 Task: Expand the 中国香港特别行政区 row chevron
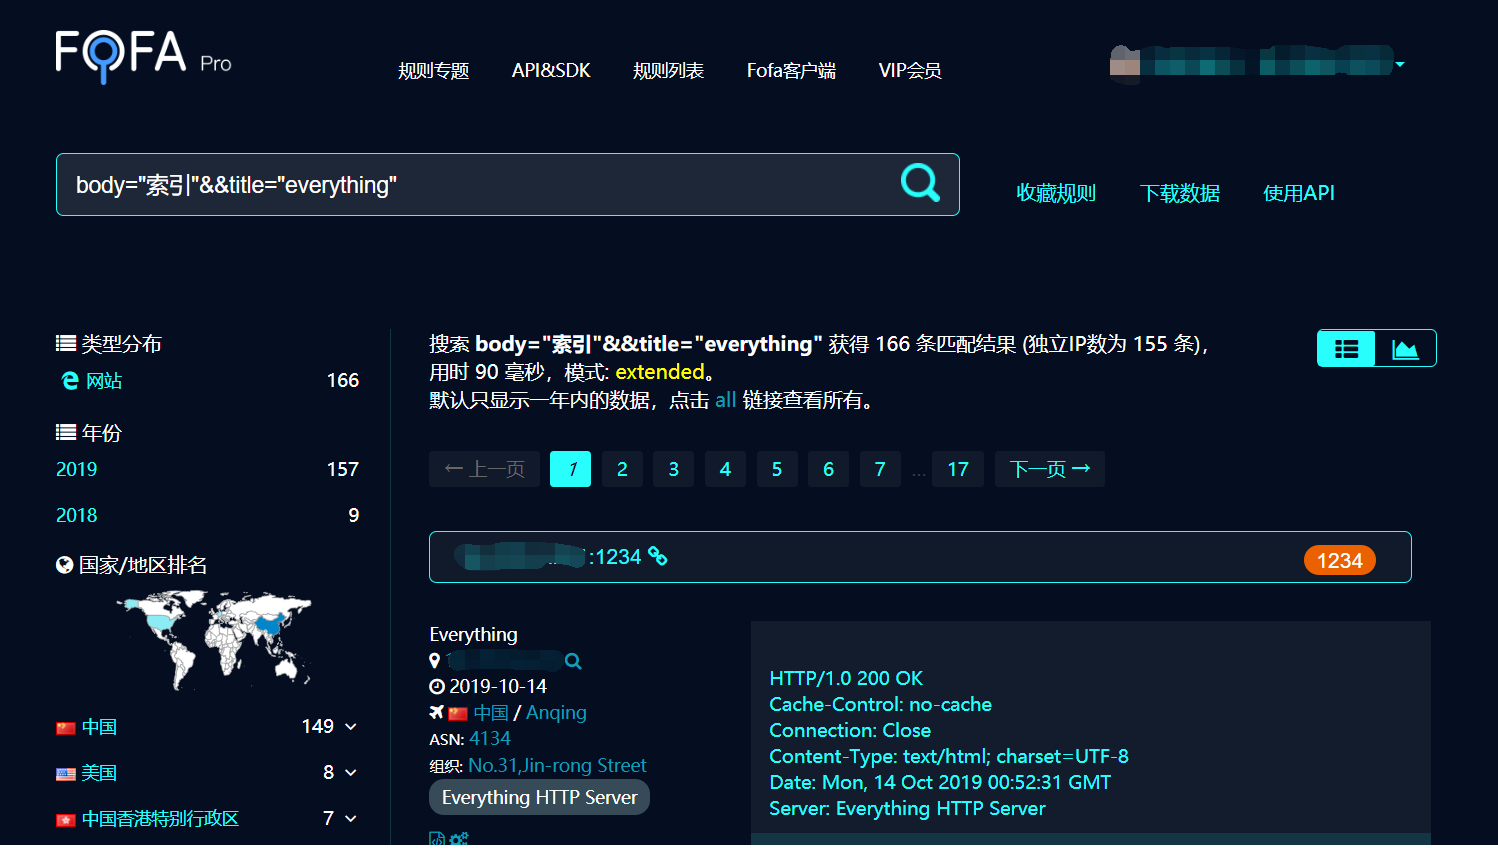(x=351, y=819)
